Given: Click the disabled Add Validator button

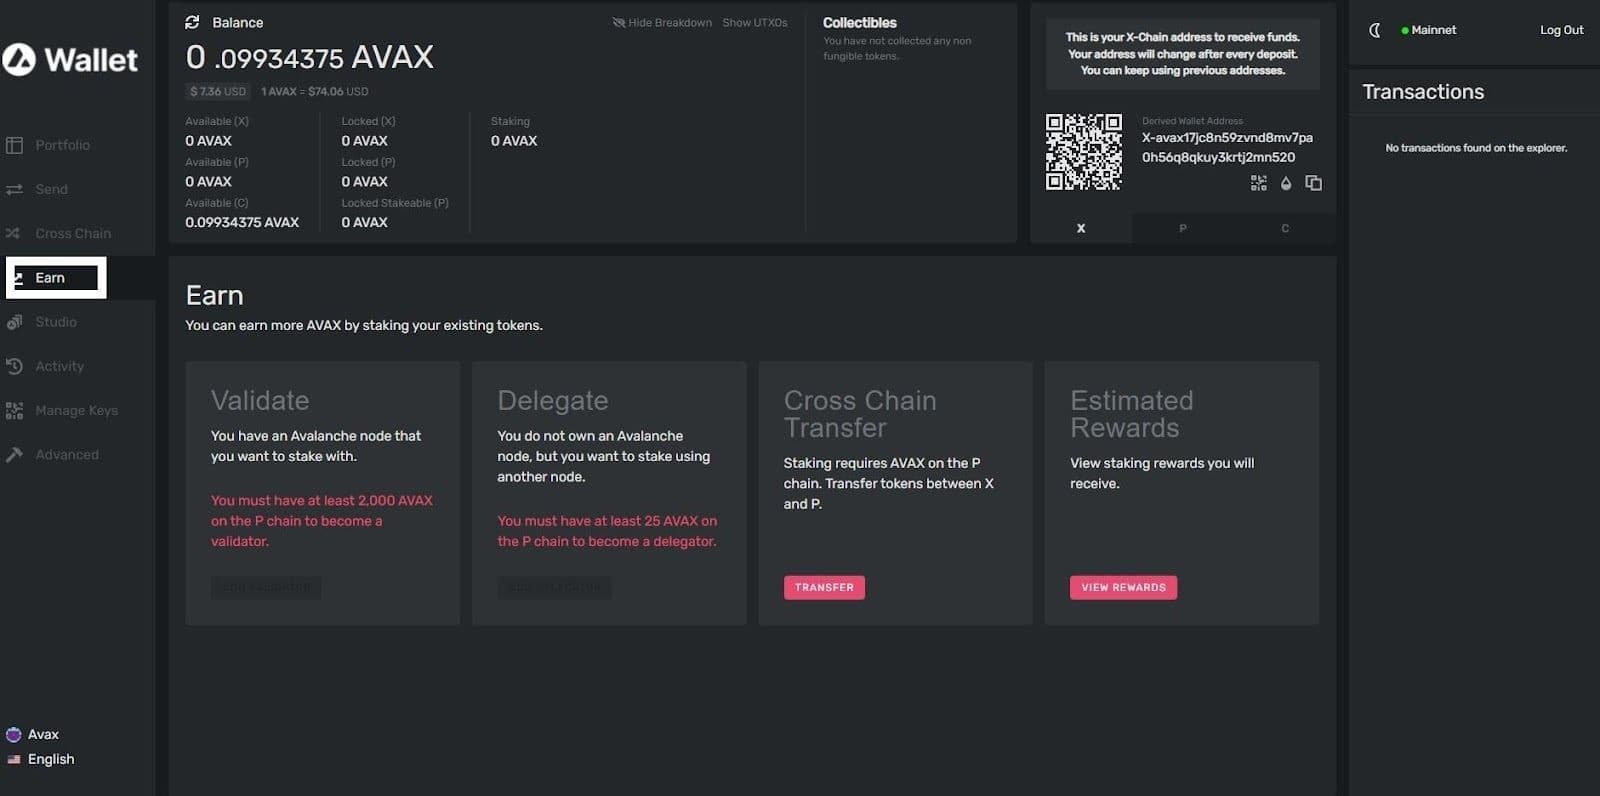Looking at the screenshot, I should tap(266, 587).
